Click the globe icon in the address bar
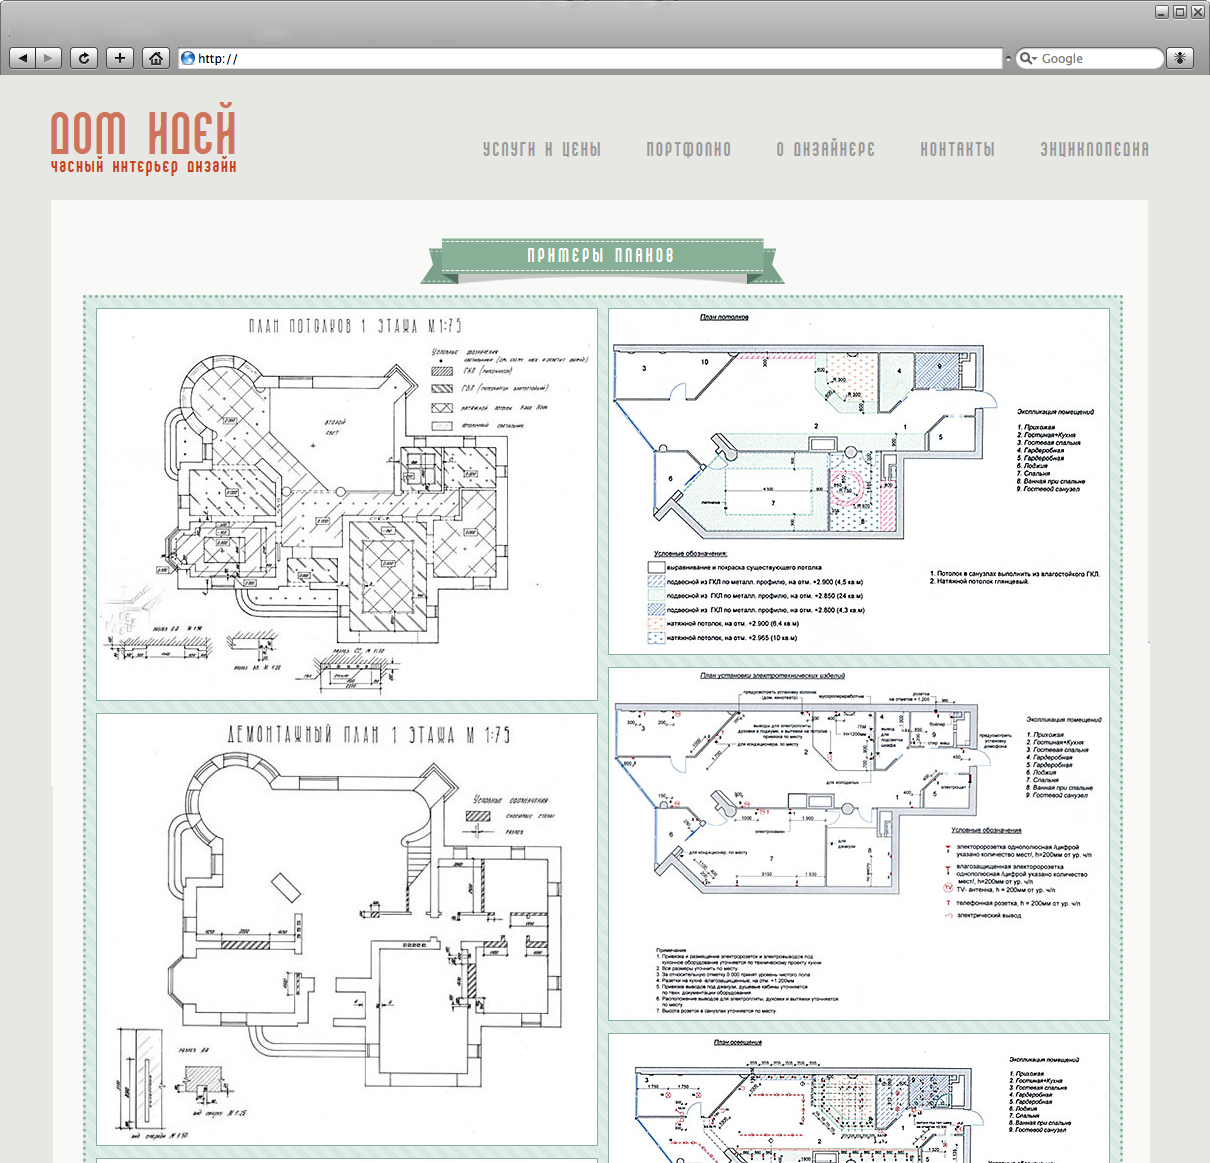 coord(188,58)
